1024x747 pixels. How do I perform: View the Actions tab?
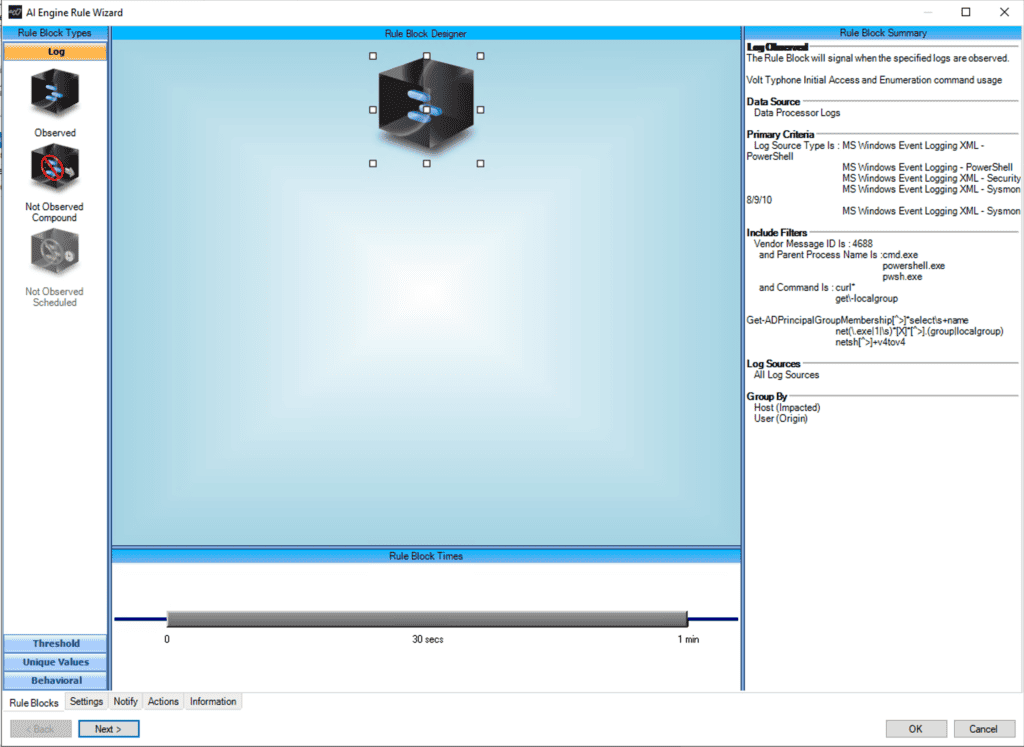(162, 701)
